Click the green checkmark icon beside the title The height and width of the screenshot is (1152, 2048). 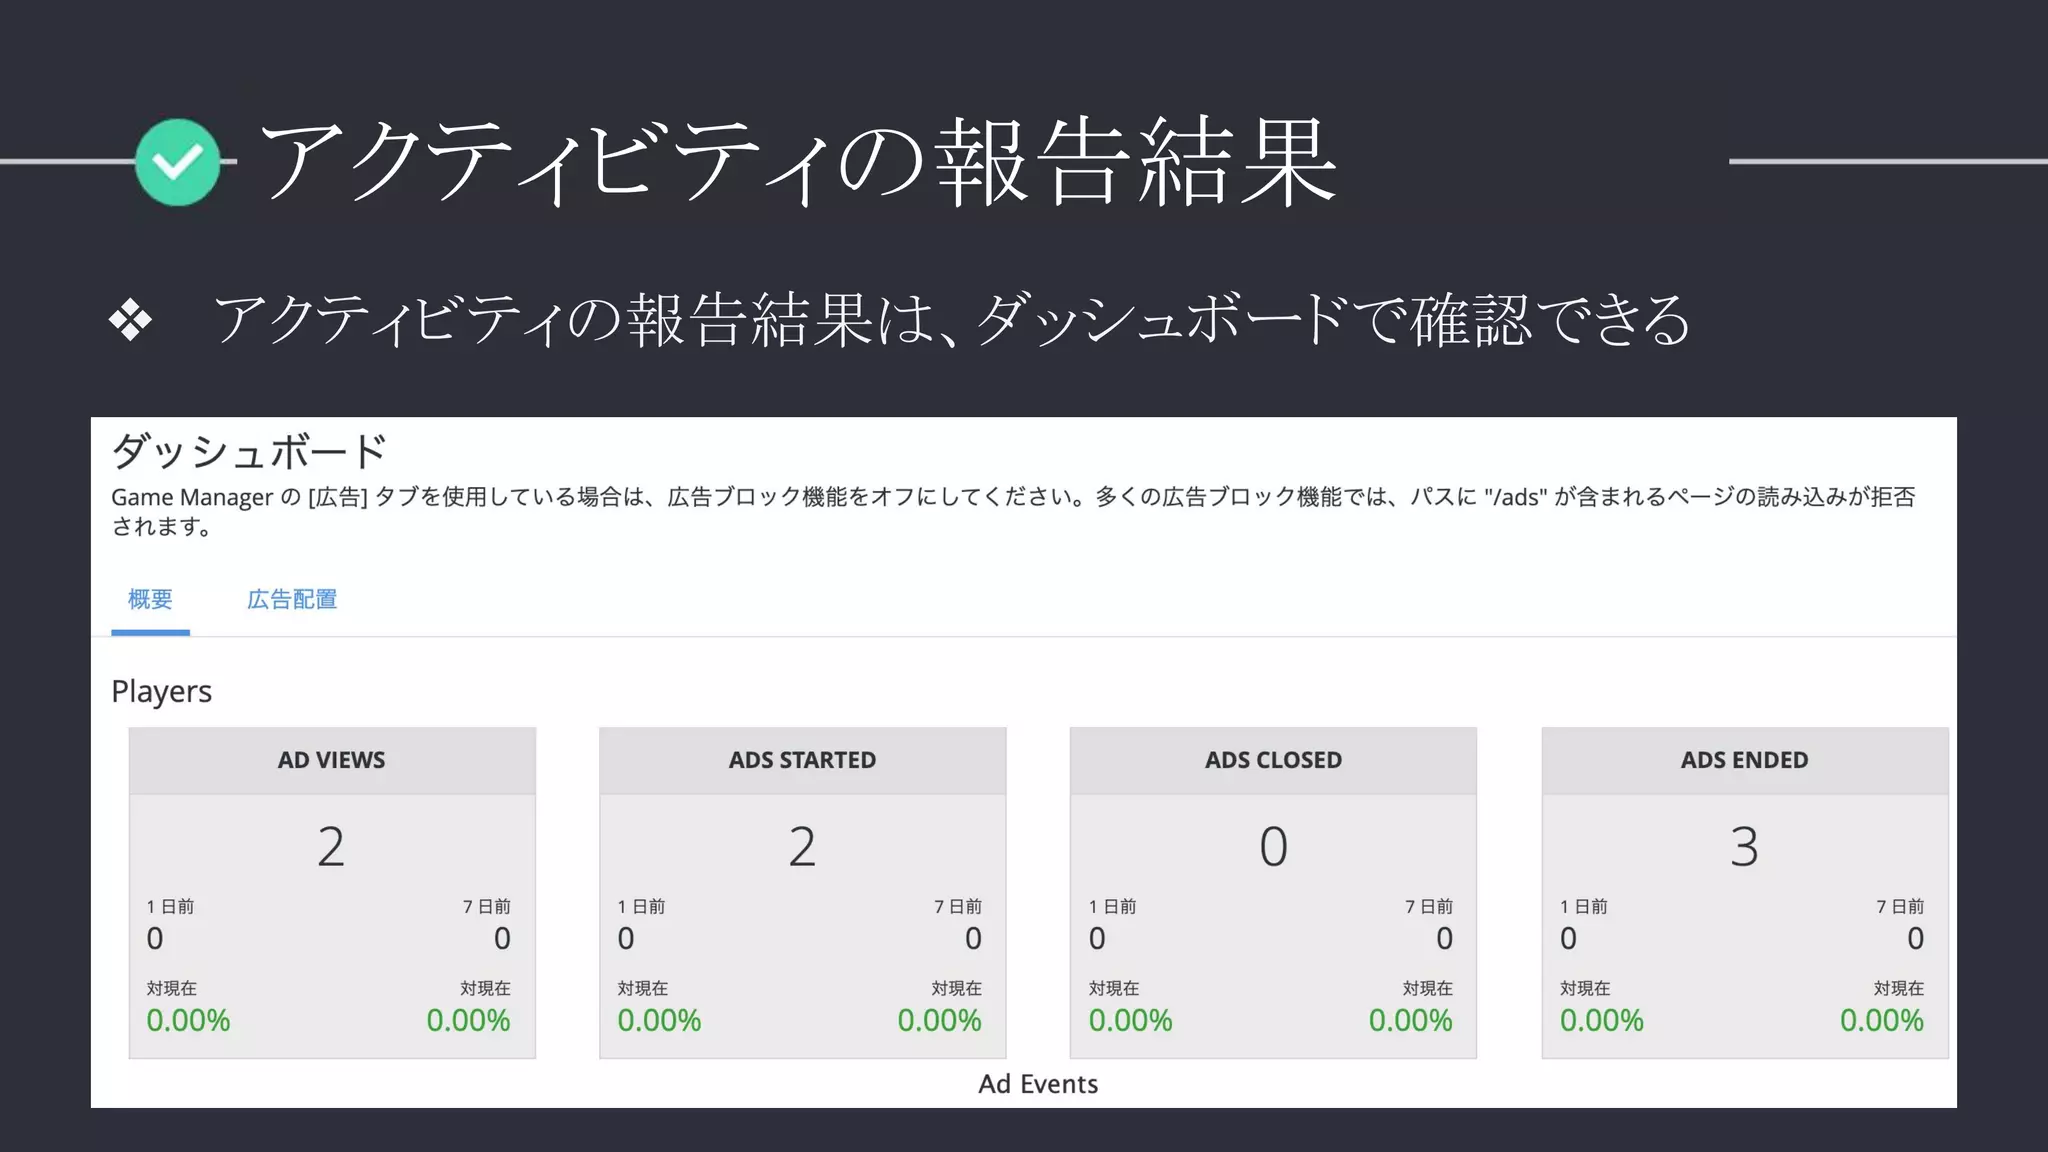click(x=178, y=162)
